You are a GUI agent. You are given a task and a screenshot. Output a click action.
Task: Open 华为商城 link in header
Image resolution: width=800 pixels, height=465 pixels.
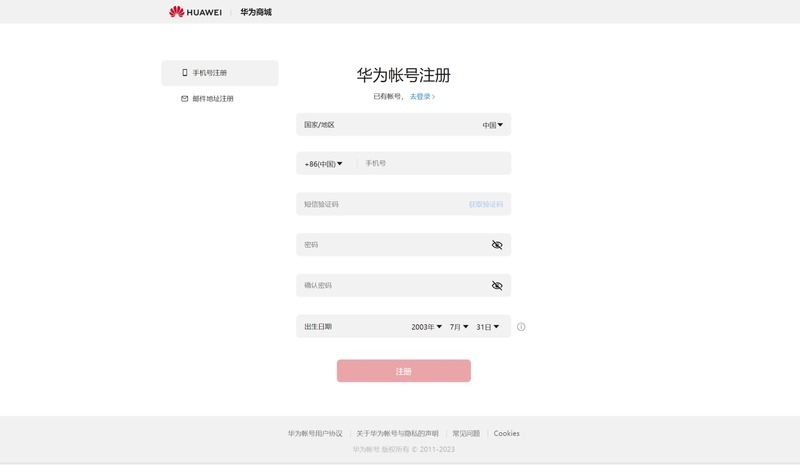[256, 12]
